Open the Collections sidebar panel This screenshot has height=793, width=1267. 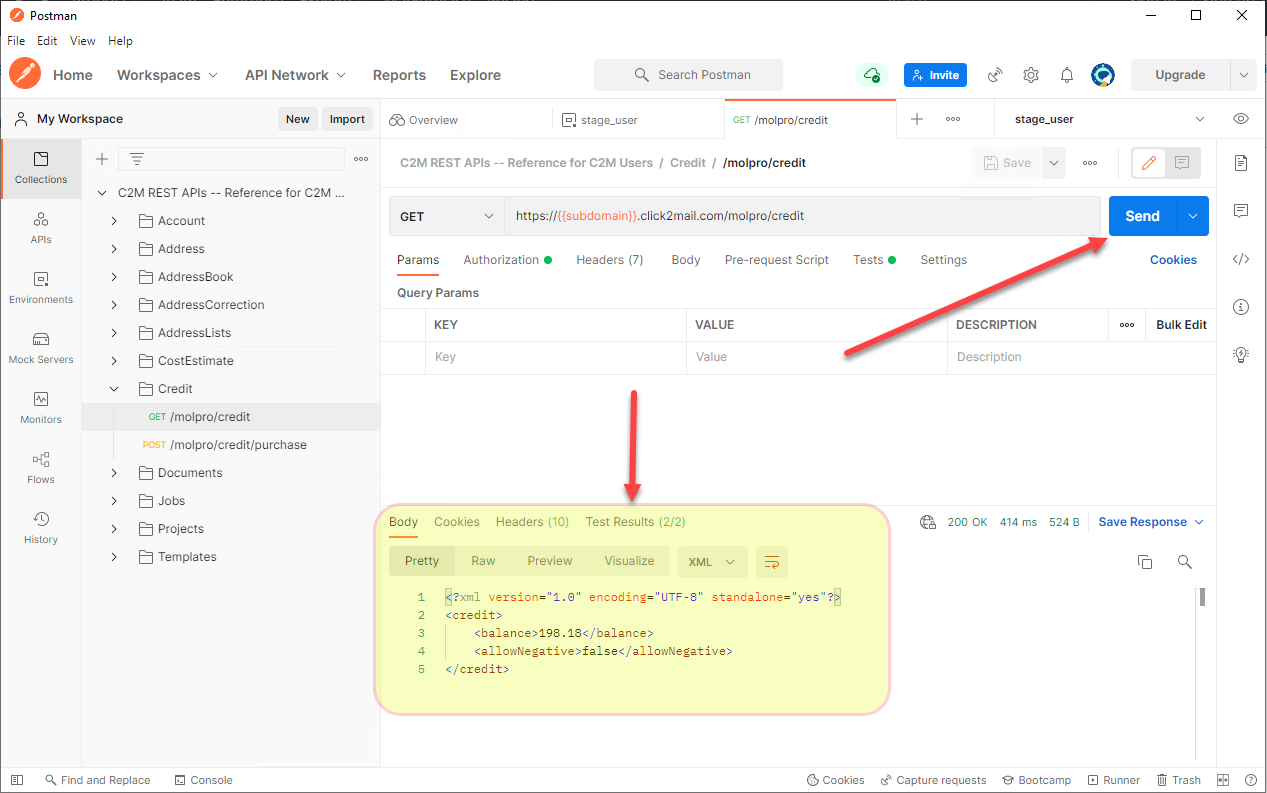(x=41, y=168)
